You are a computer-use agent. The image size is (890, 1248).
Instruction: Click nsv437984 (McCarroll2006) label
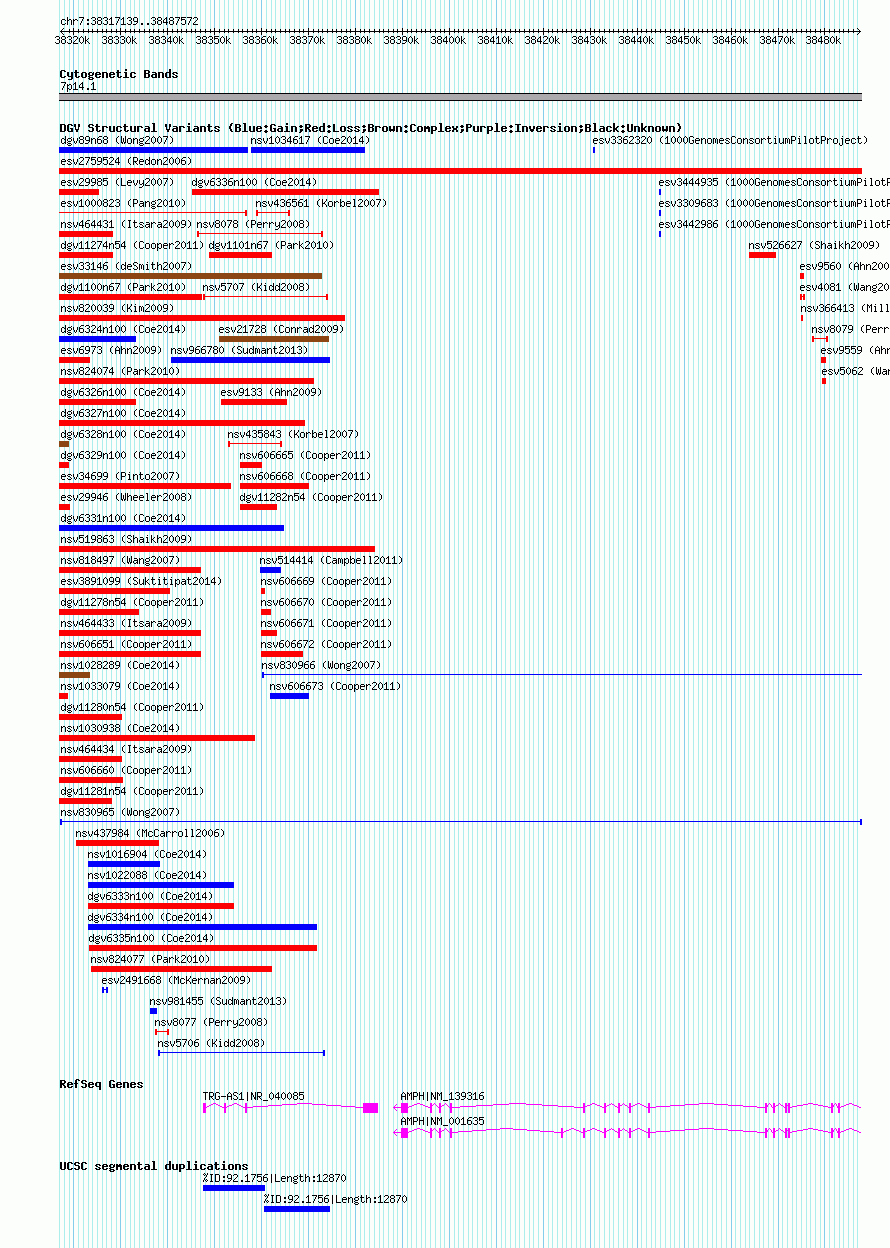coord(150,833)
